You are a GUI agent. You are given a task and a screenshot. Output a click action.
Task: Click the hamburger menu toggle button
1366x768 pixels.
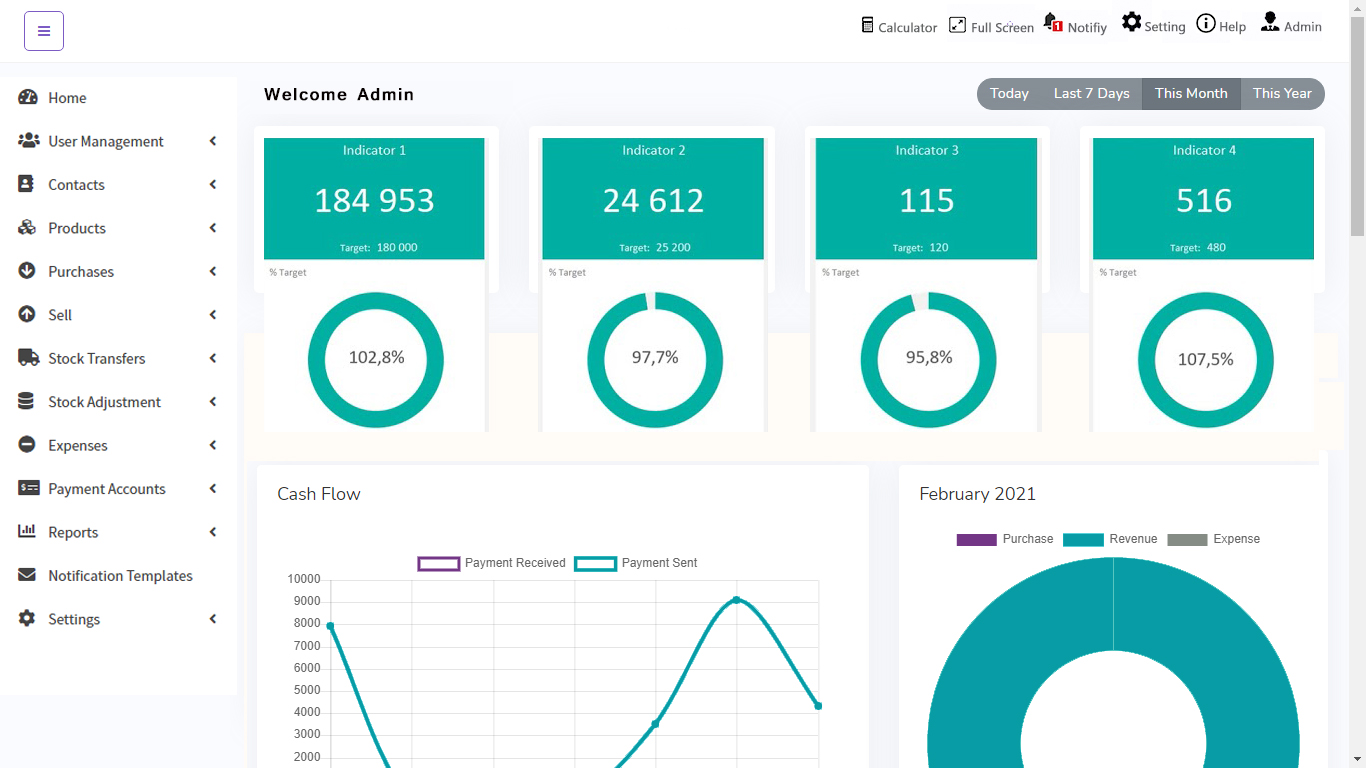pyautogui.click(x=44, y=31)
